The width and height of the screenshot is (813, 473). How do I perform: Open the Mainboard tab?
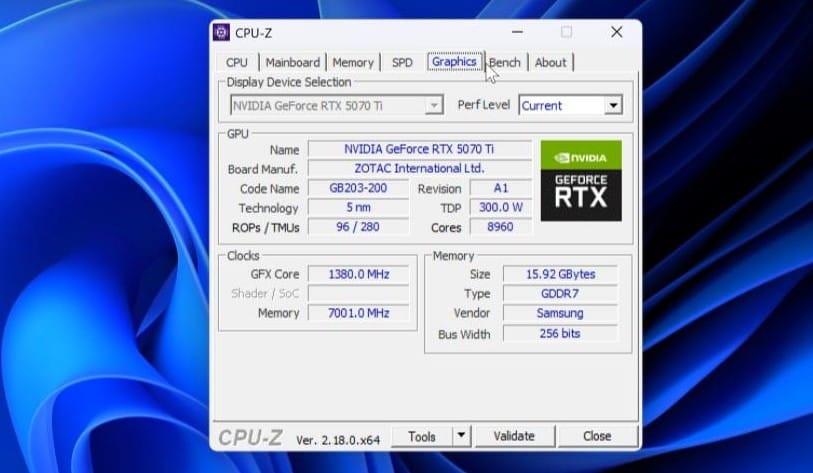(292, 62)
